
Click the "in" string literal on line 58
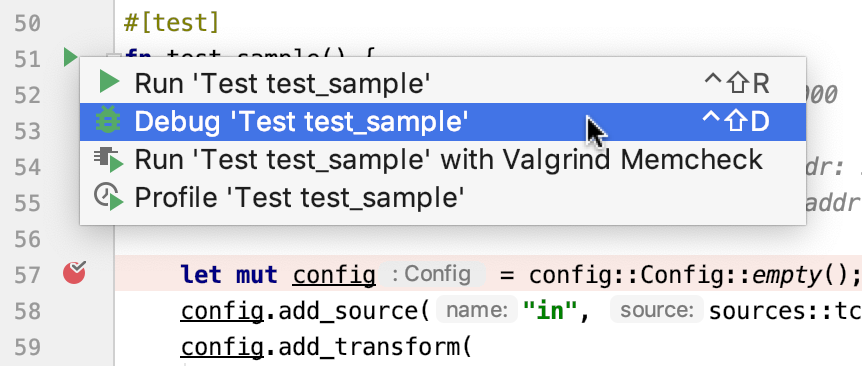click(x=550, y=311)
